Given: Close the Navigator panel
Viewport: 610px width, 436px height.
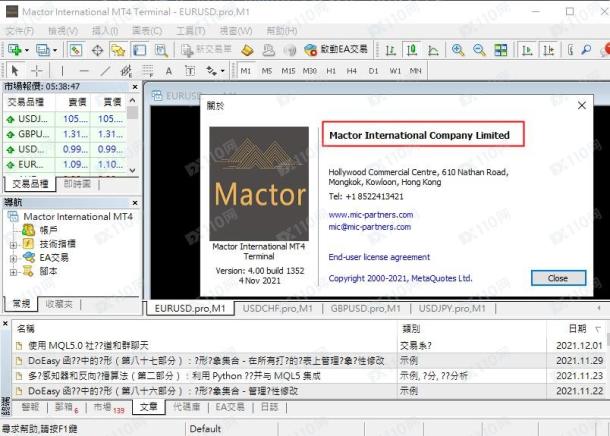Looking at the screenshot, I should [135, 203].
